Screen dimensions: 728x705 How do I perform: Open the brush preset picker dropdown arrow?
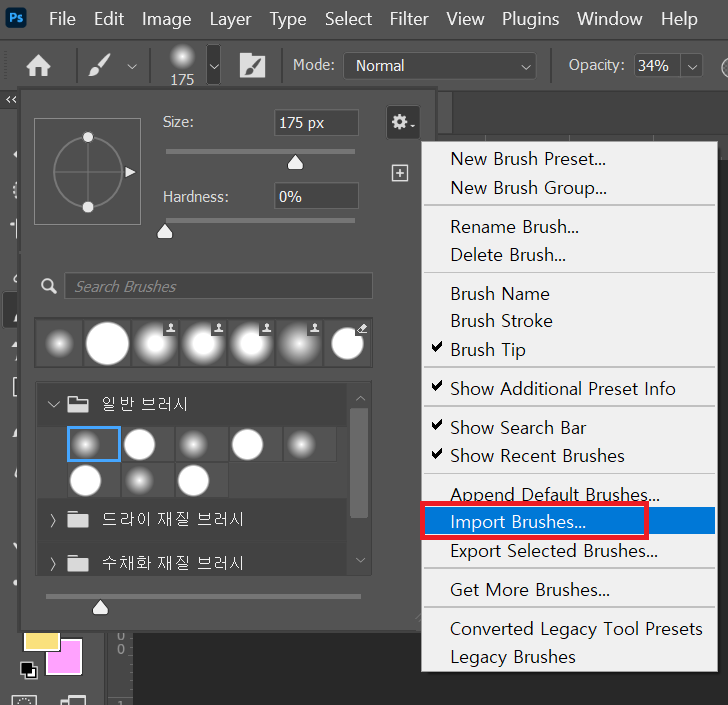coord(214,65)
